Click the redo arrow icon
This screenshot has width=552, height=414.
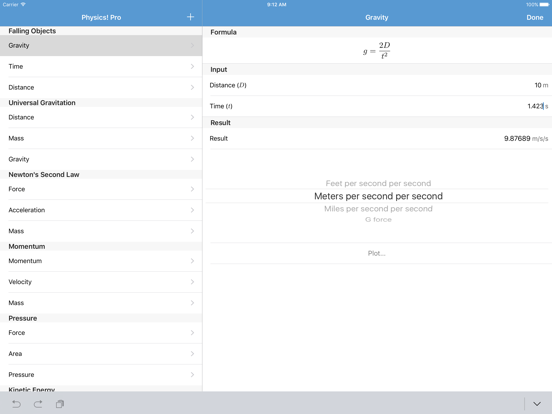[38, 404]
